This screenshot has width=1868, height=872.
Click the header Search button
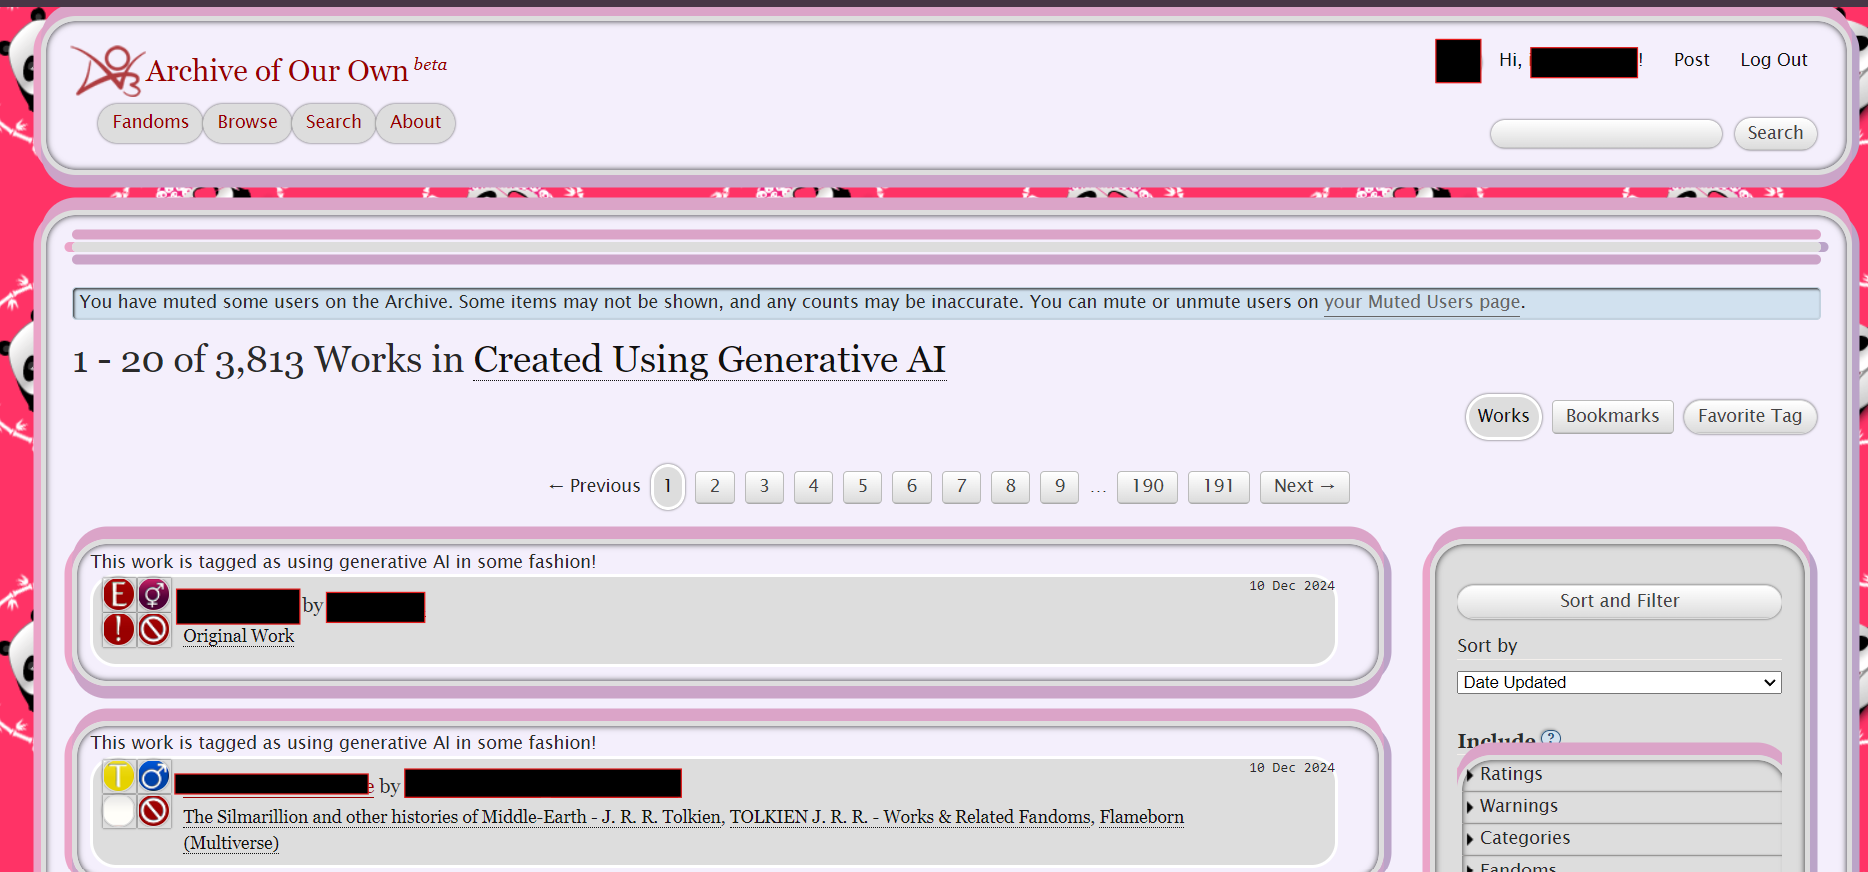[1775, 133]
